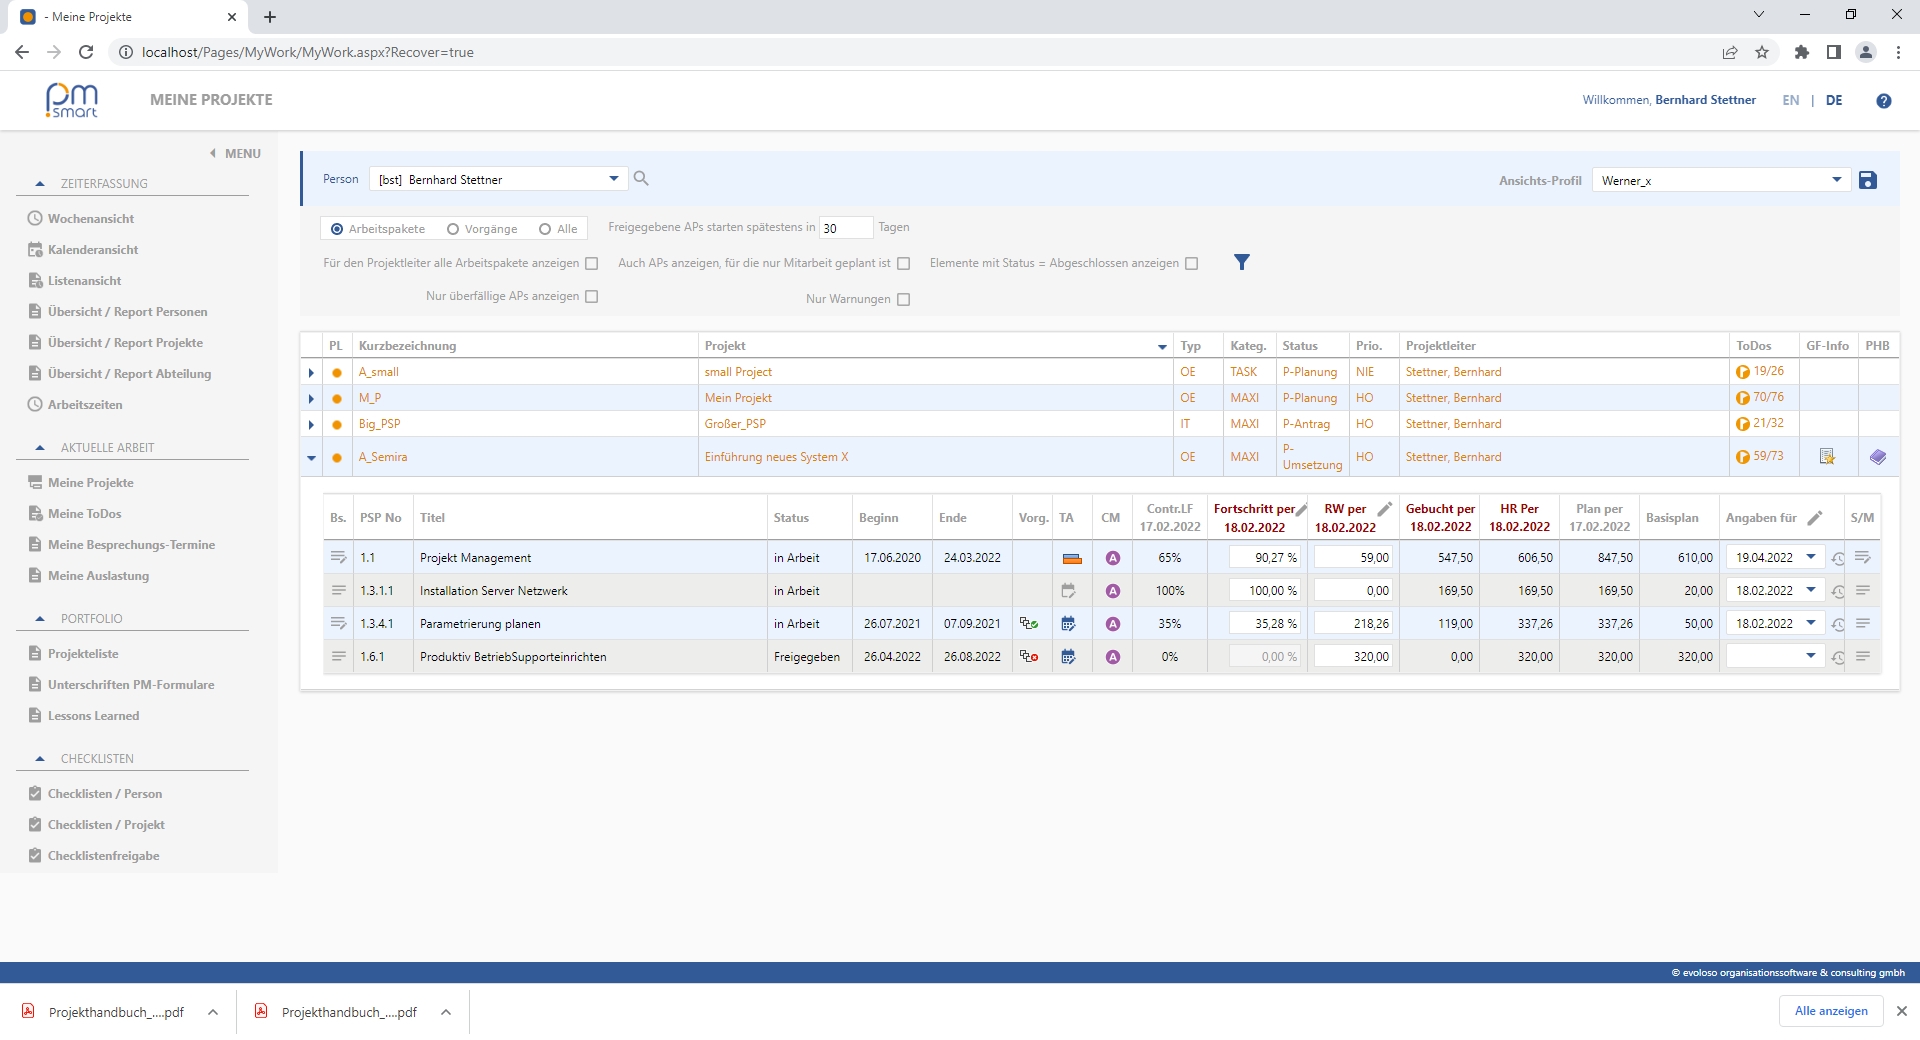Click the filter funnel icon

(1241, 262)
